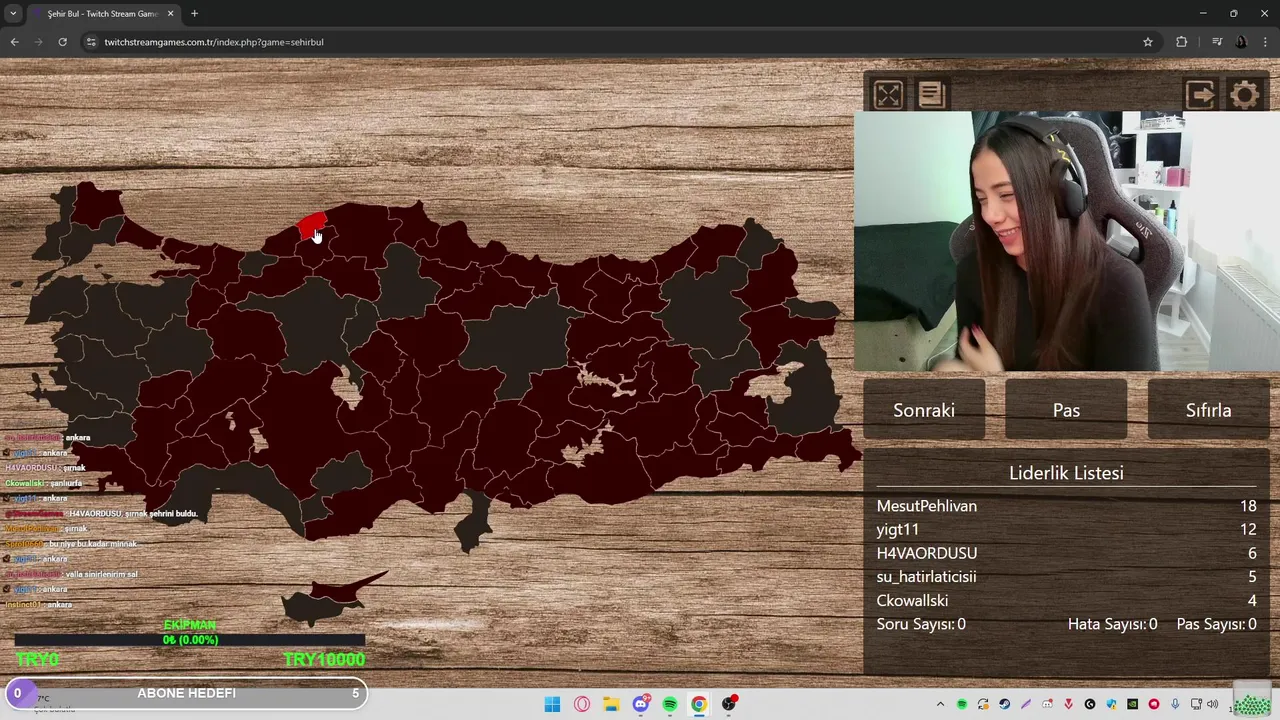
Task: Bookmark this page with the star icon
Action: (1148, 42)
